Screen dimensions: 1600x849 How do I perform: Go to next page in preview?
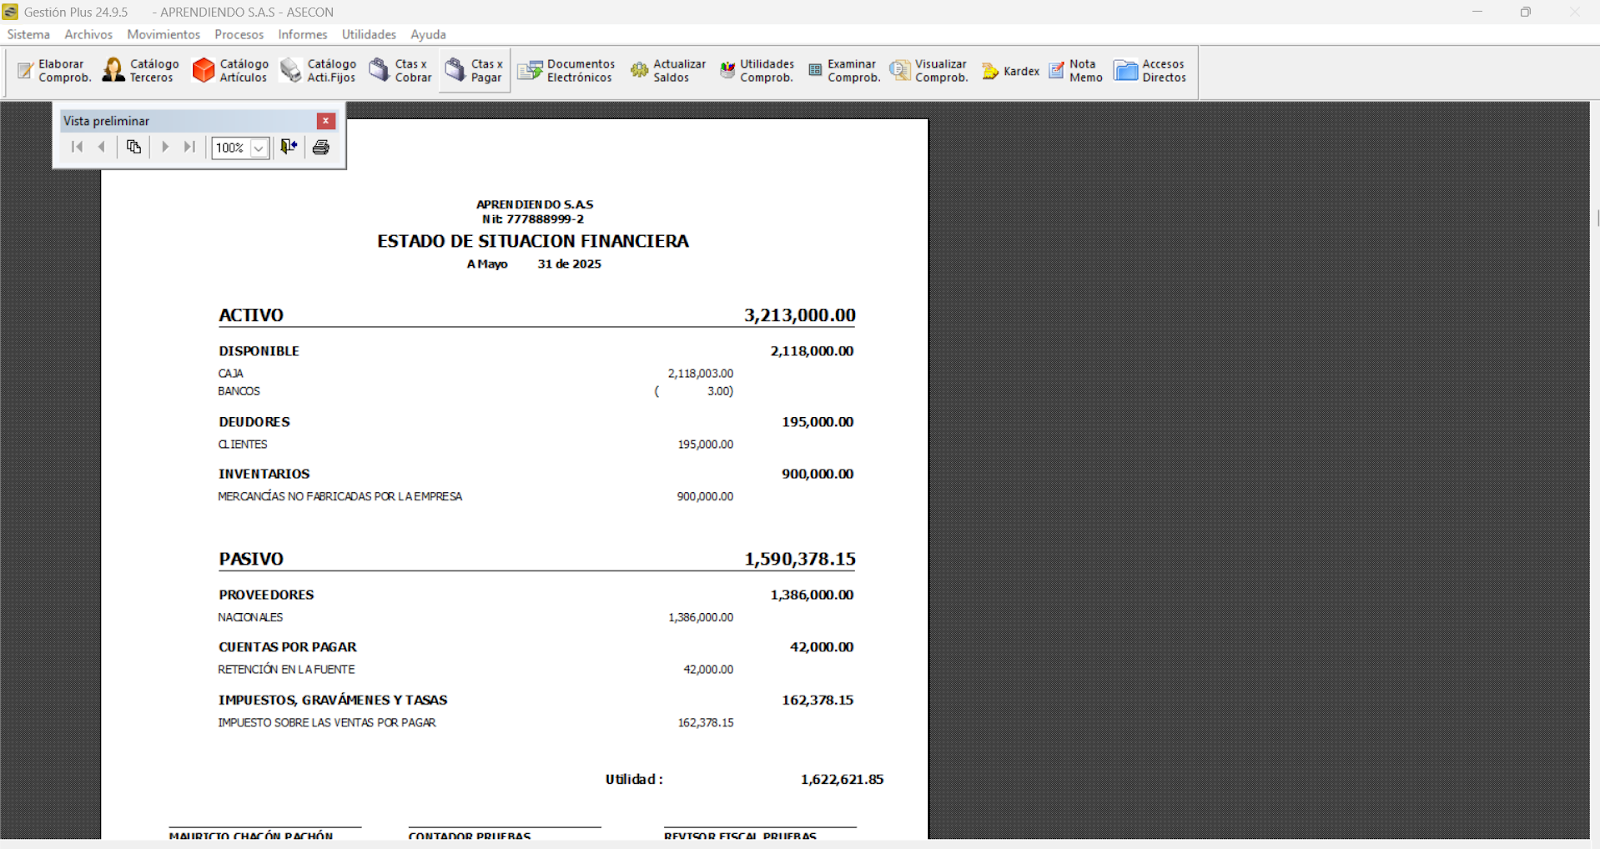[x=165, y=147]
